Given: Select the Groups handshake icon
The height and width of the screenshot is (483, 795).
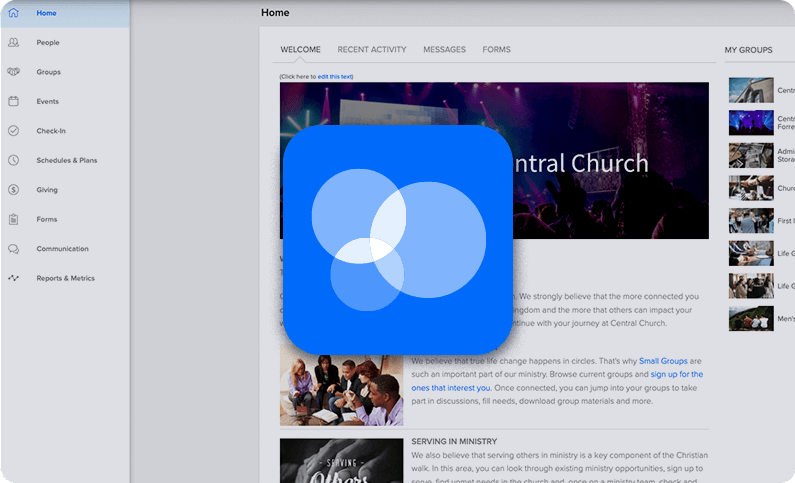Looking at the screenshot, I should (14, 72).
